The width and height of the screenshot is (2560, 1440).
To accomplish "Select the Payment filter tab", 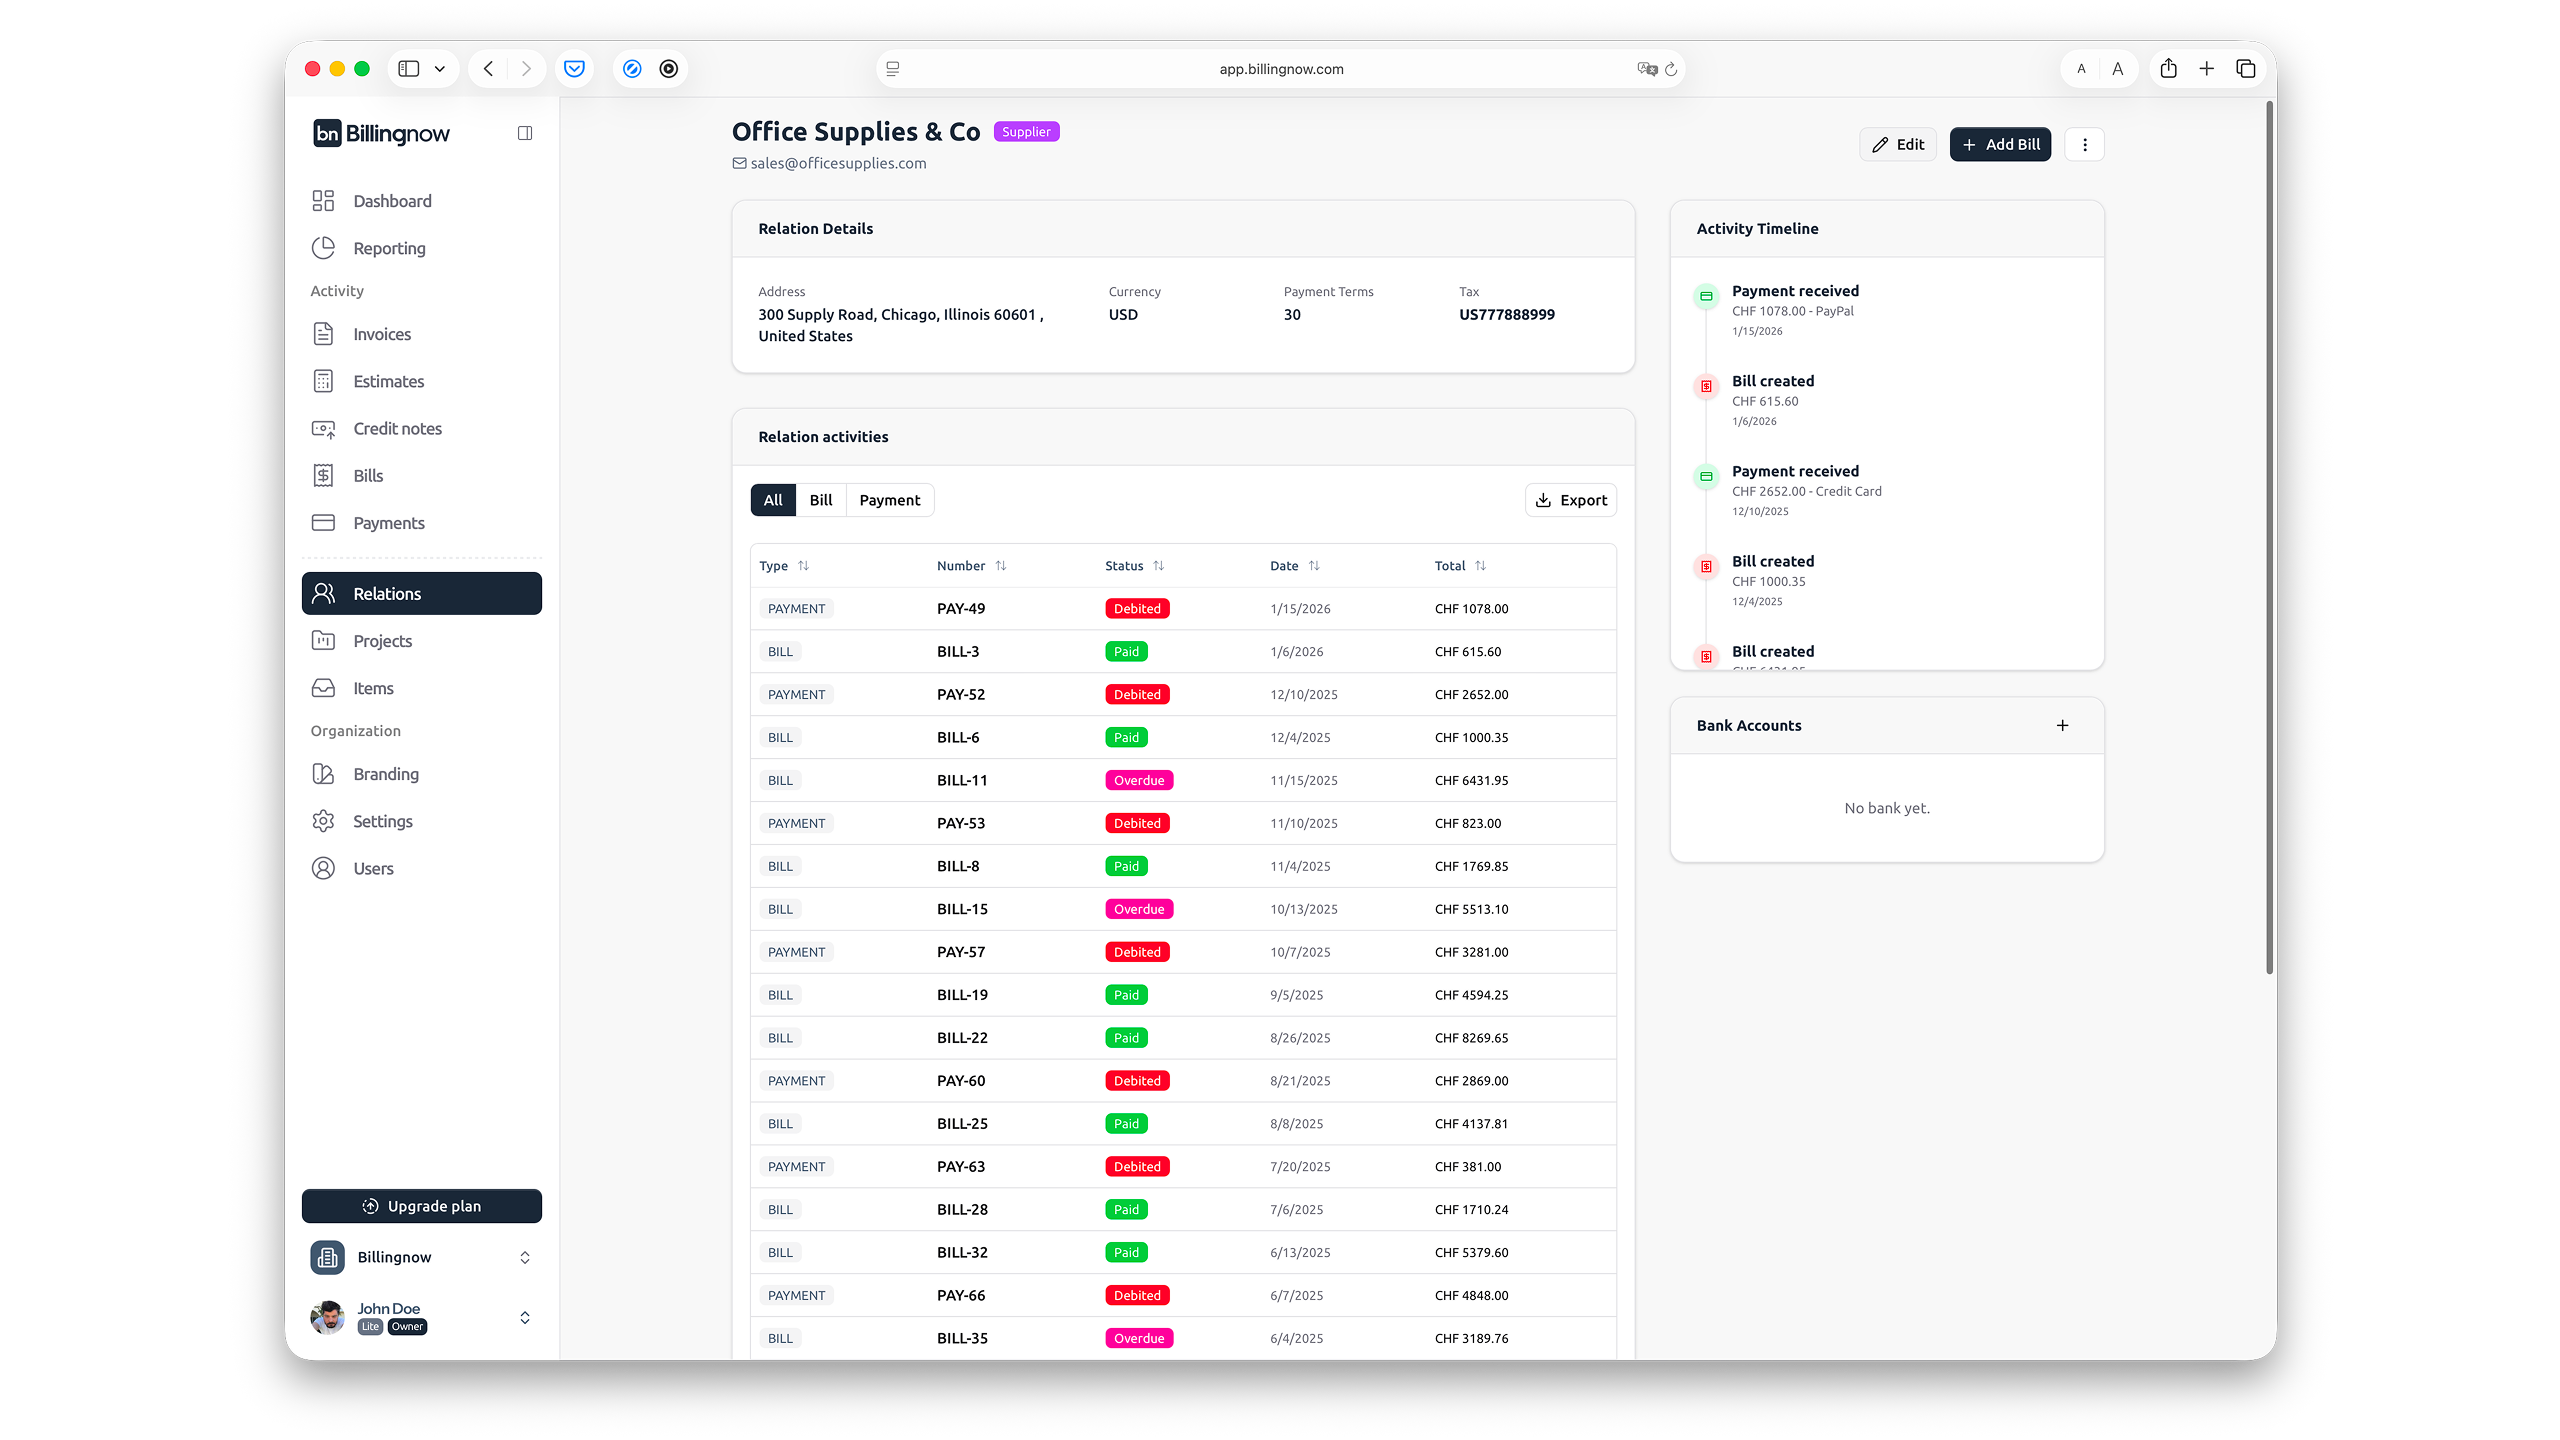I will (x=889, y=500).
